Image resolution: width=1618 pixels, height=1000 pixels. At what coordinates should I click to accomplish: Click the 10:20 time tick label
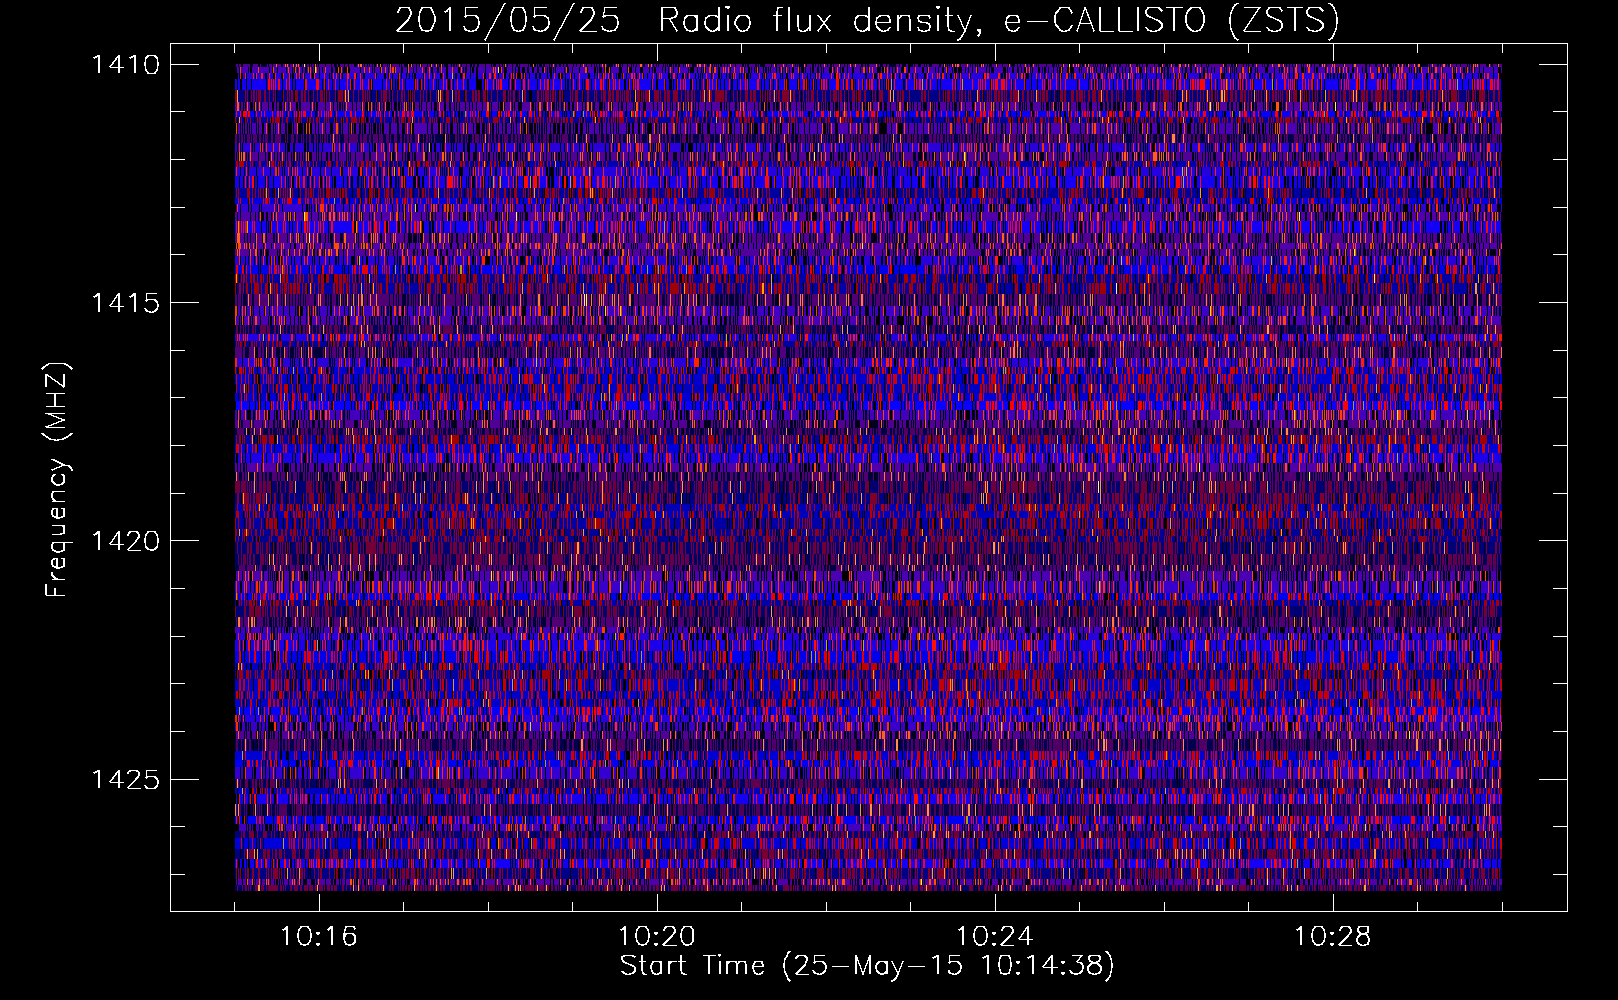[x=657, y=937]
